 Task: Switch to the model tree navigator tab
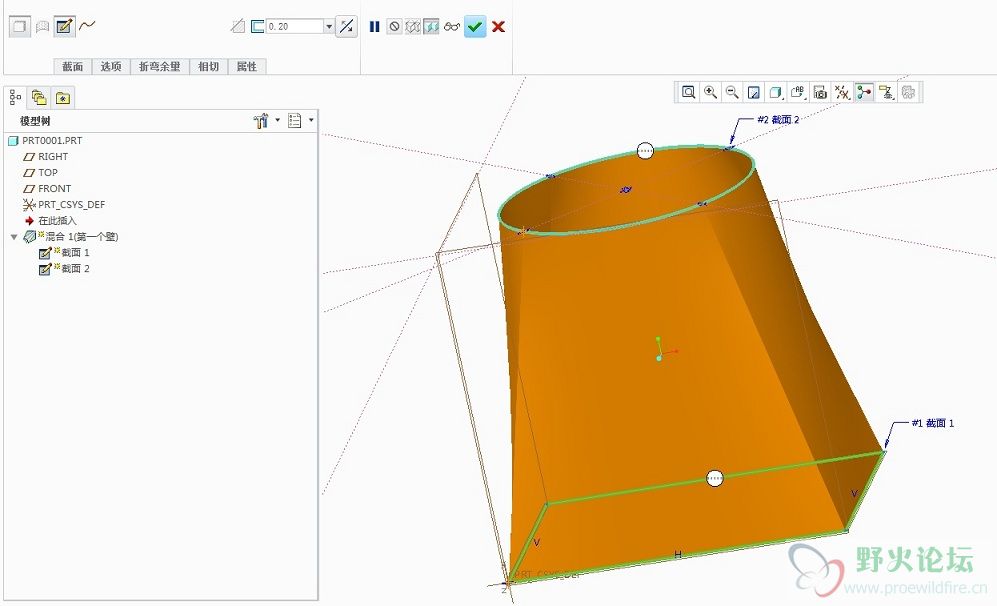(x=16, y=97)
